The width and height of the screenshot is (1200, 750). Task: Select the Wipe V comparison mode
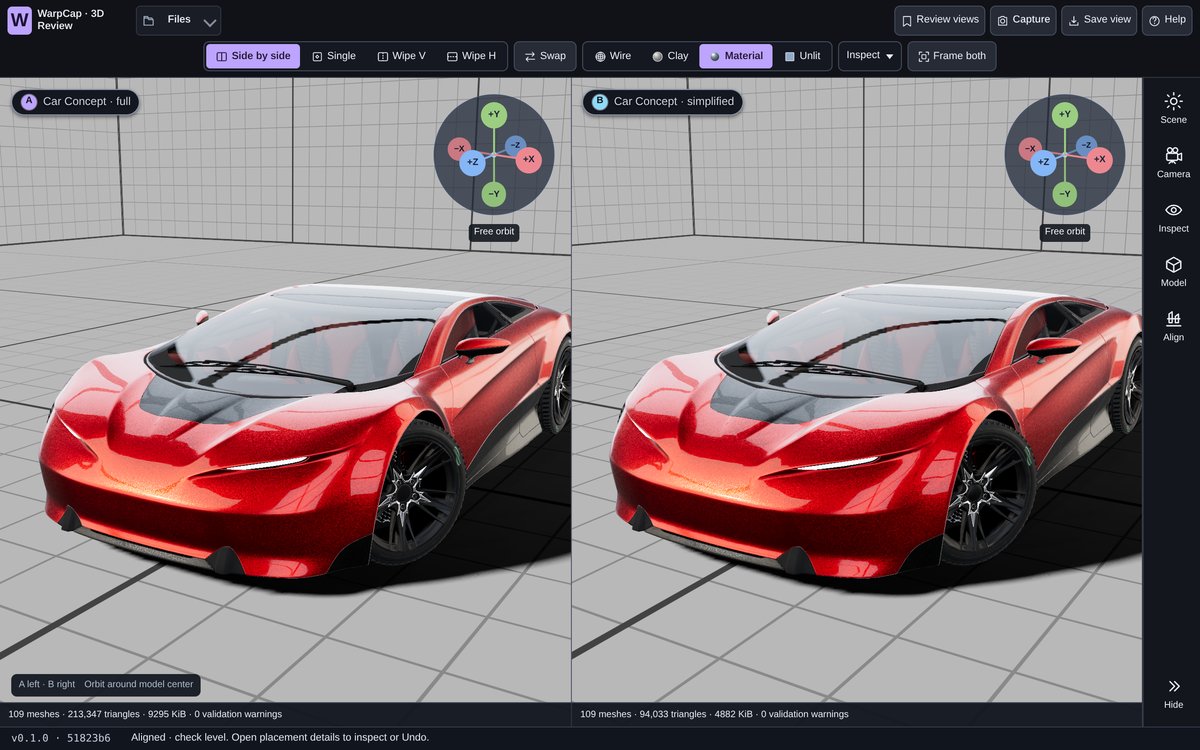pyautogui.click(x=401, y=56)
